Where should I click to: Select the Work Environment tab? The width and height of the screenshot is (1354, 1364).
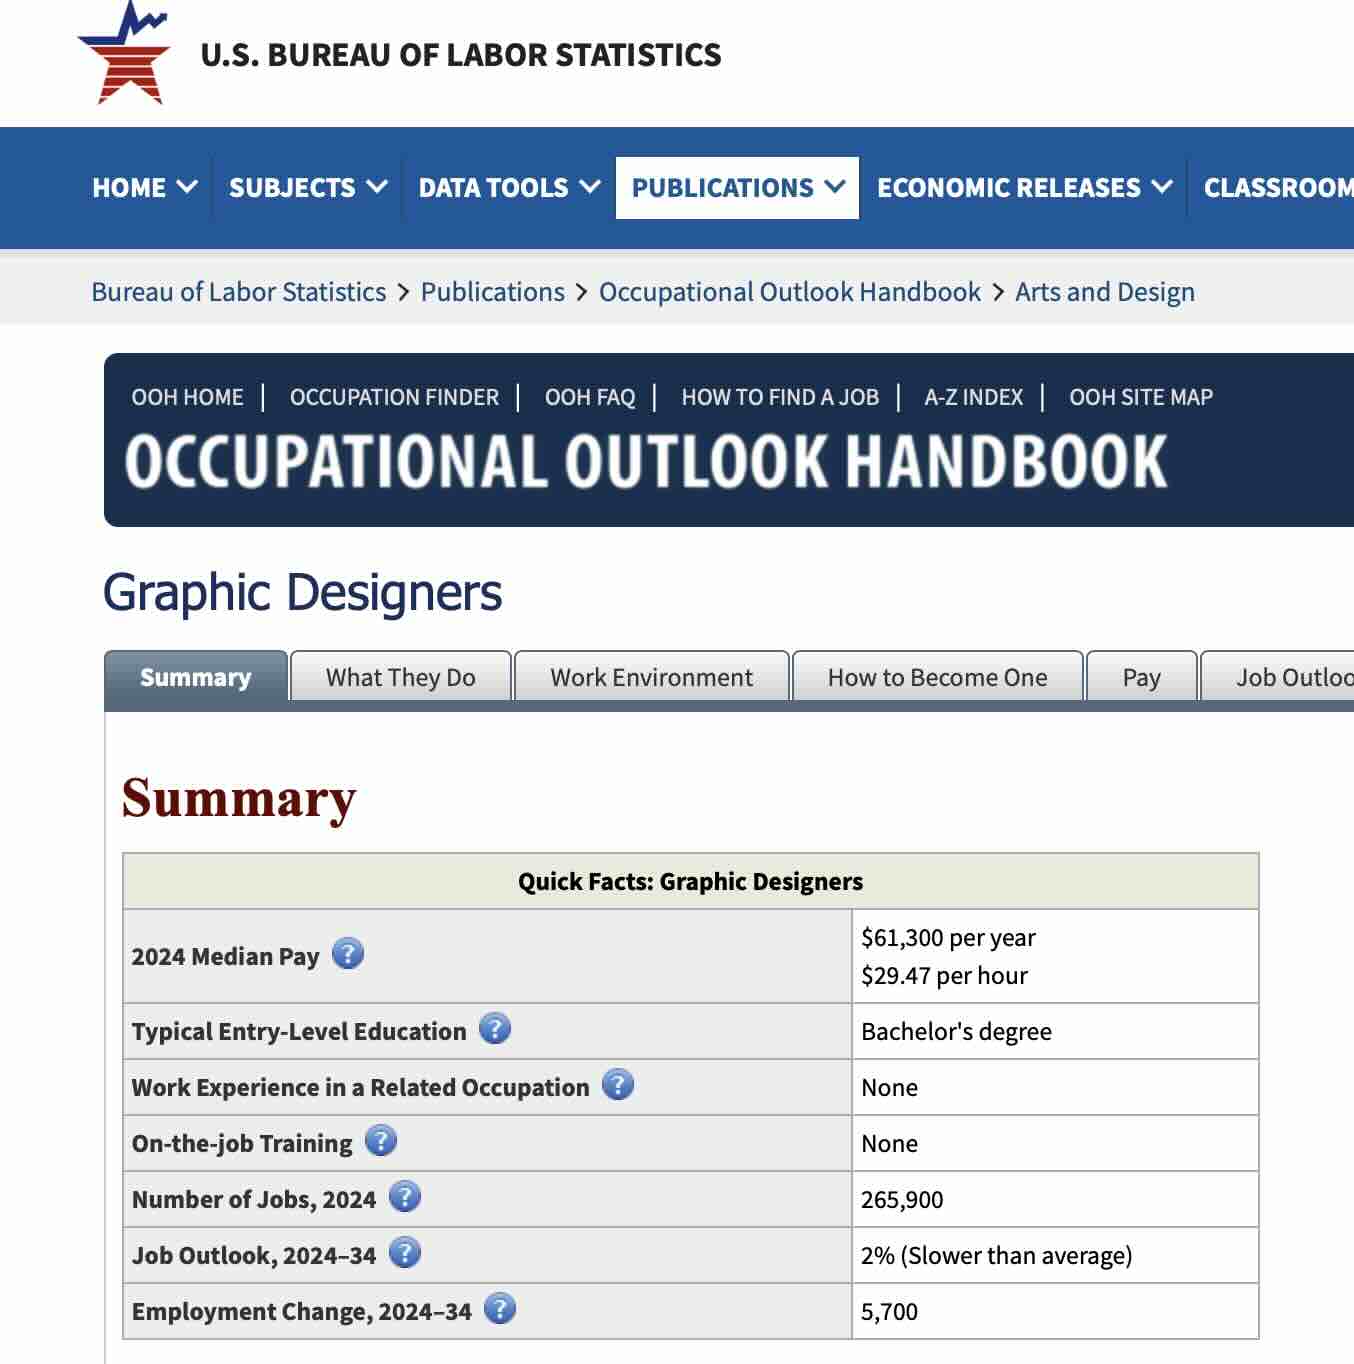coord(650,677)
